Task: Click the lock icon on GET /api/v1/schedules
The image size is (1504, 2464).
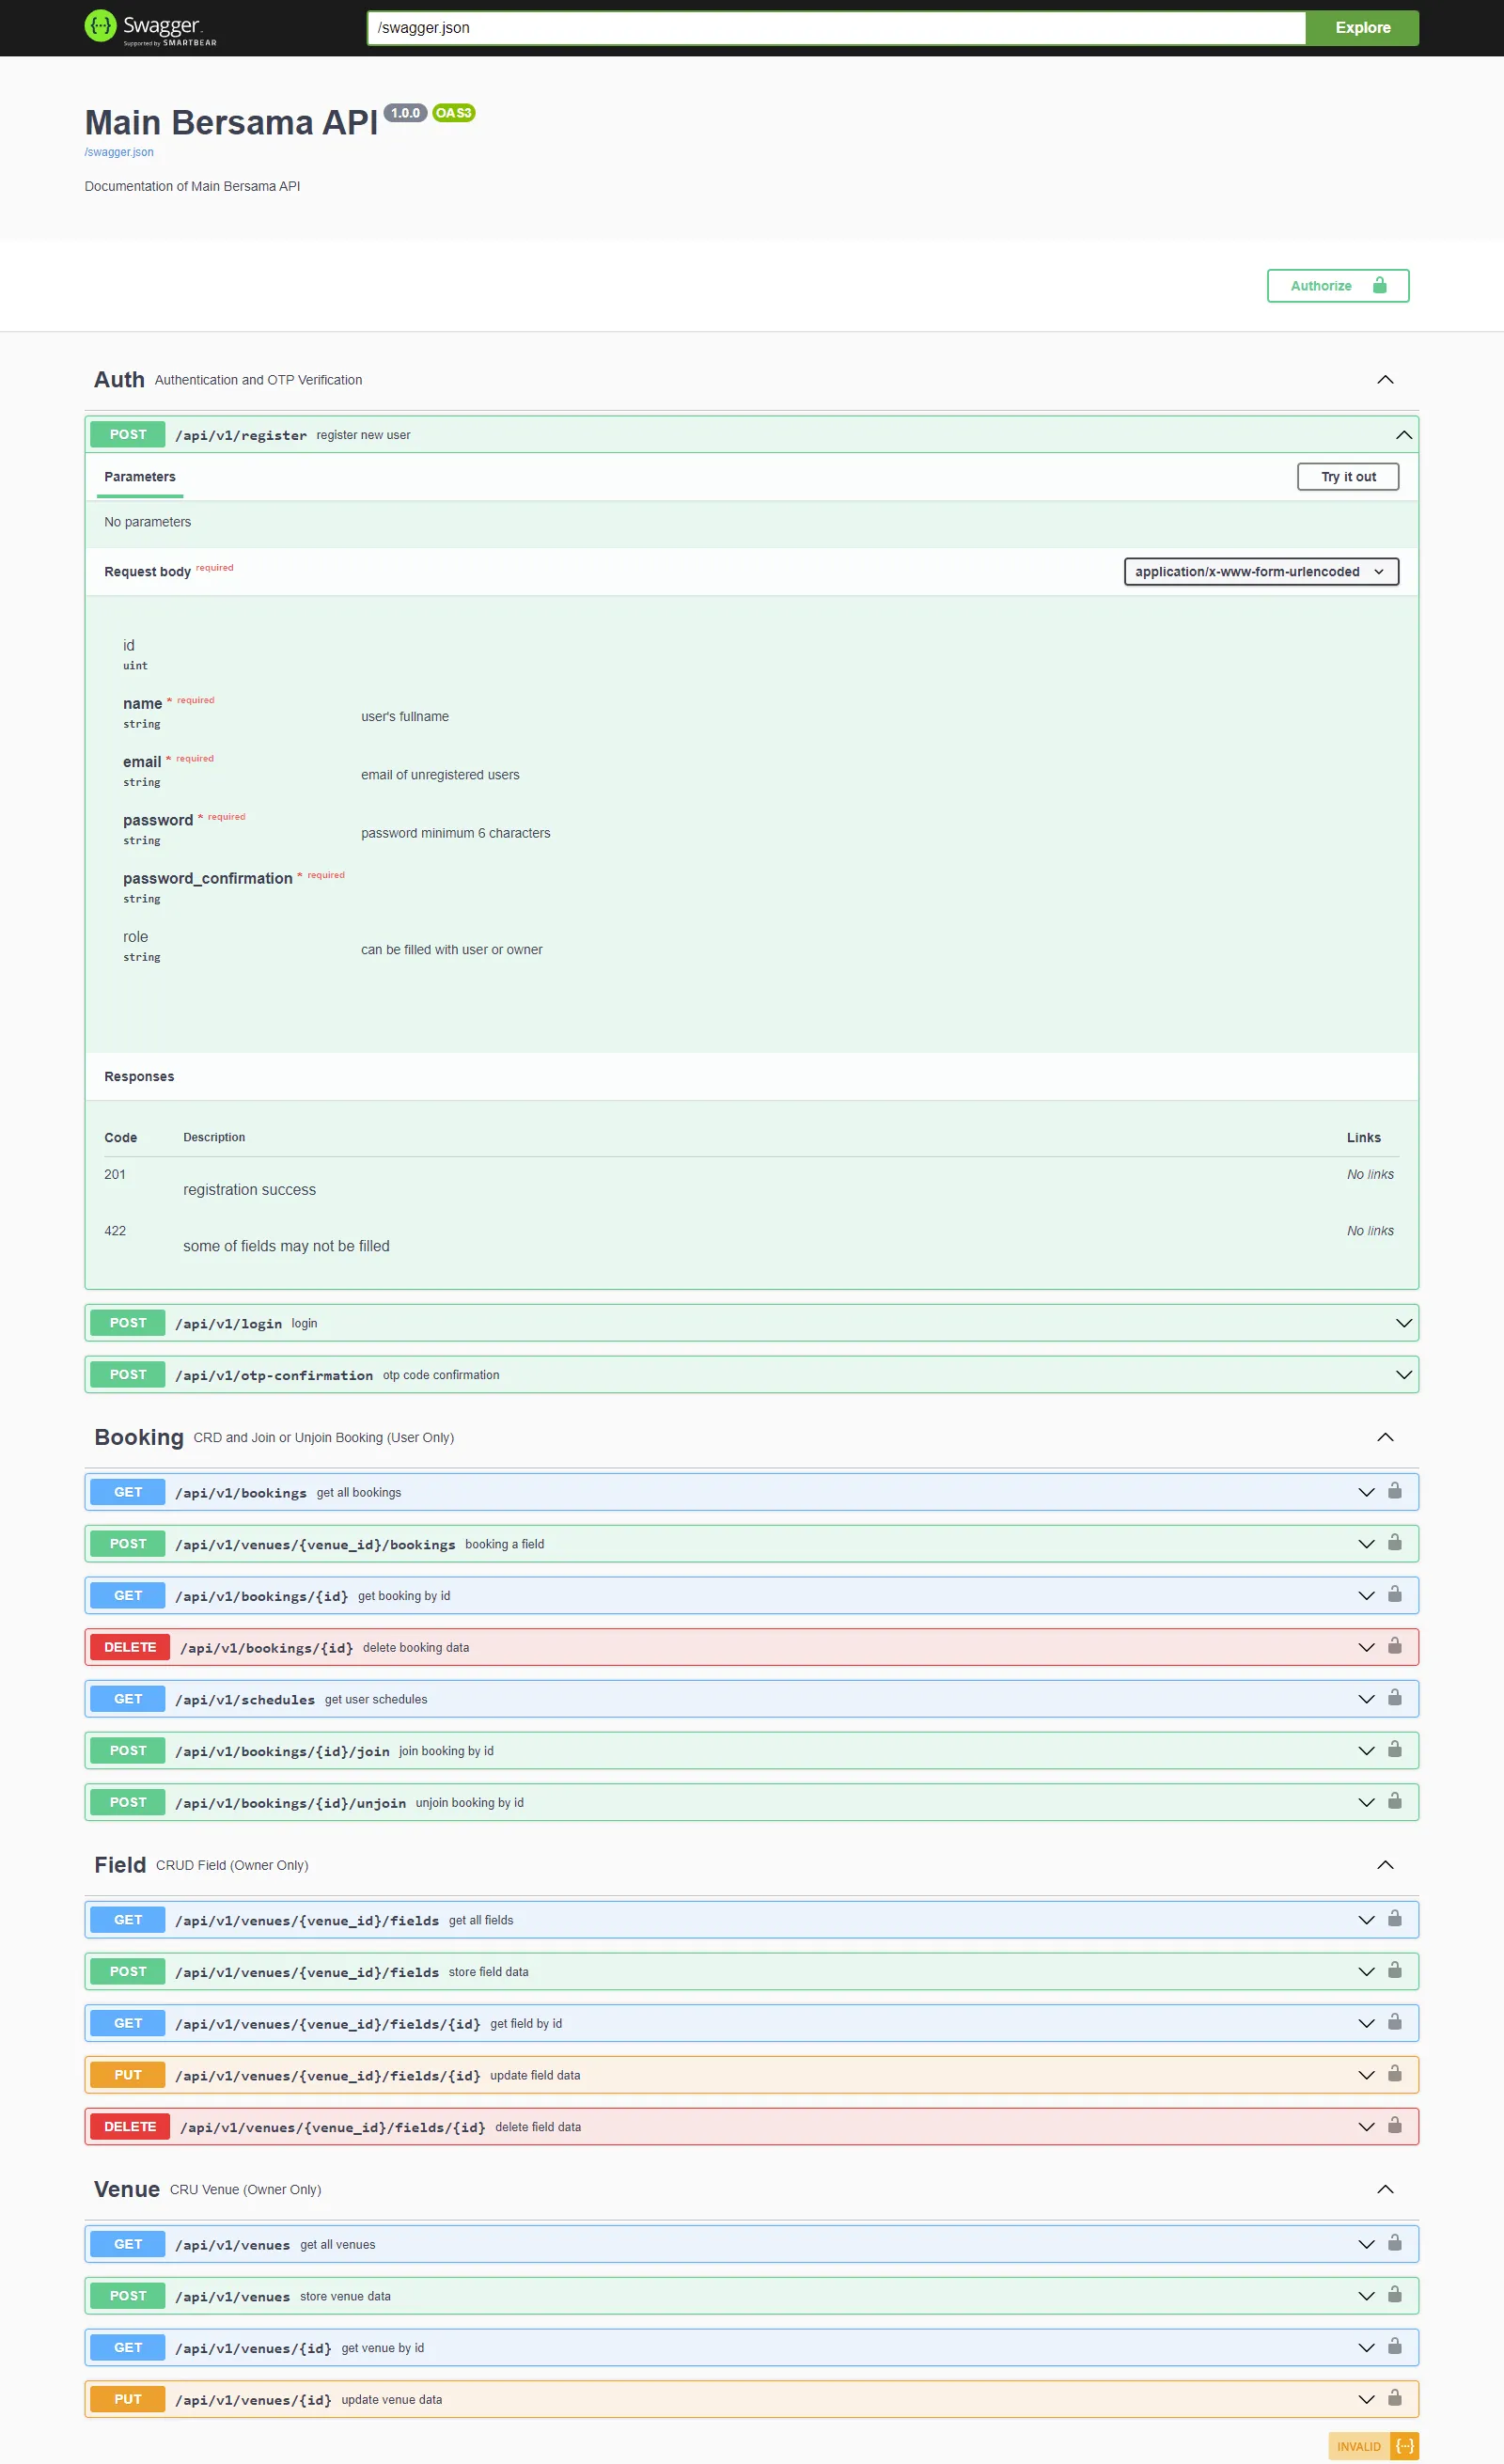Action: coord(1394,1698)
